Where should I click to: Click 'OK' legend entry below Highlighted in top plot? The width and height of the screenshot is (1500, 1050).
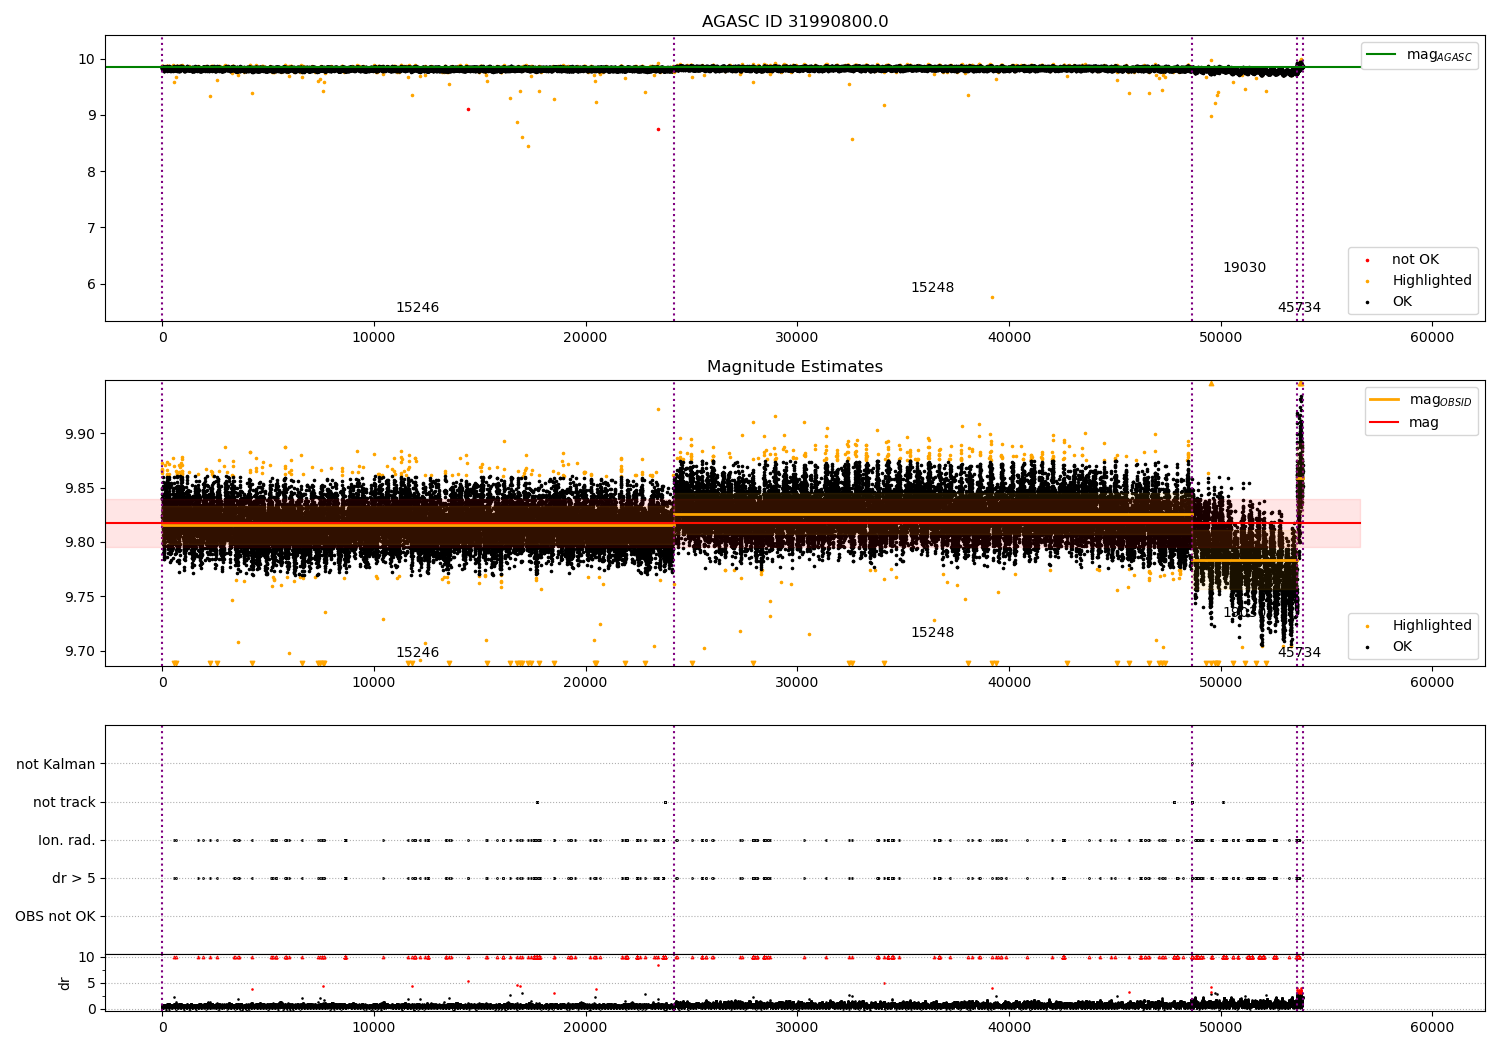click(x=1402, y=302)
